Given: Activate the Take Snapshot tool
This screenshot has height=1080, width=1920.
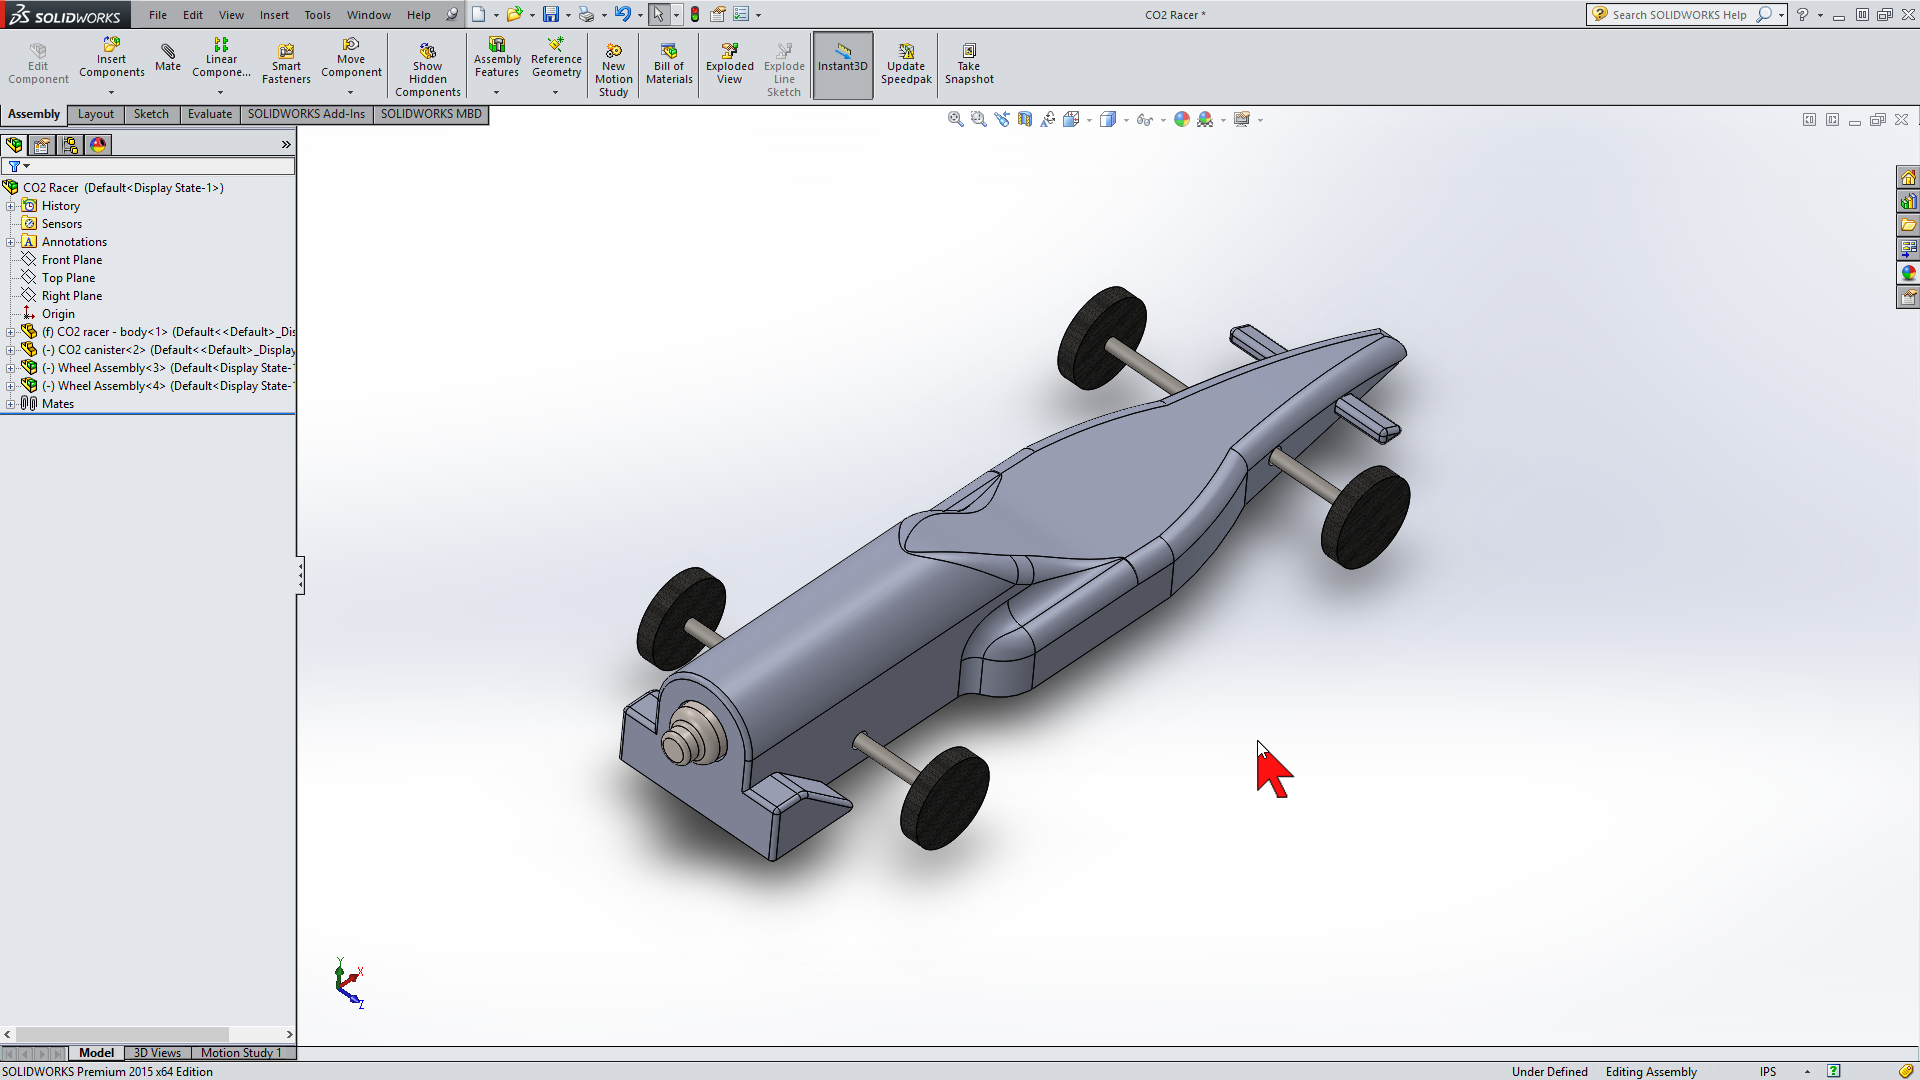Looking at the screenshot, I should point(969,64).
